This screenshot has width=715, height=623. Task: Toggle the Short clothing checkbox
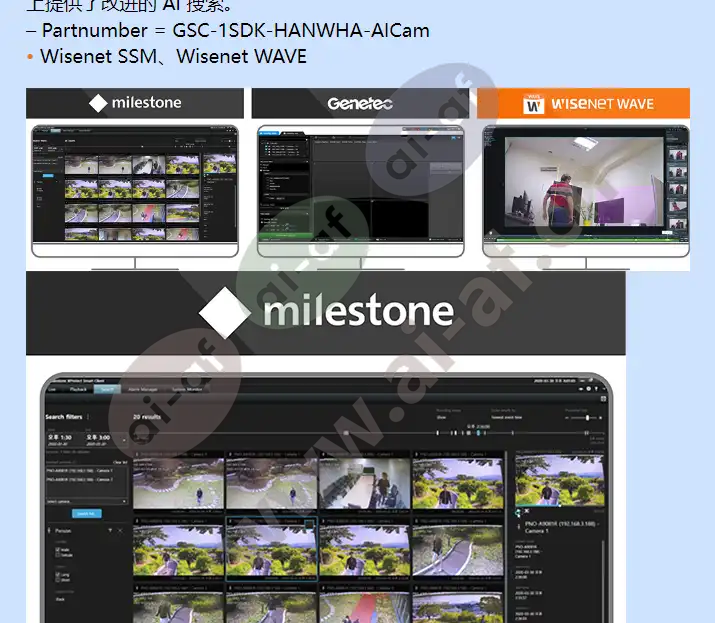(58, 580)
